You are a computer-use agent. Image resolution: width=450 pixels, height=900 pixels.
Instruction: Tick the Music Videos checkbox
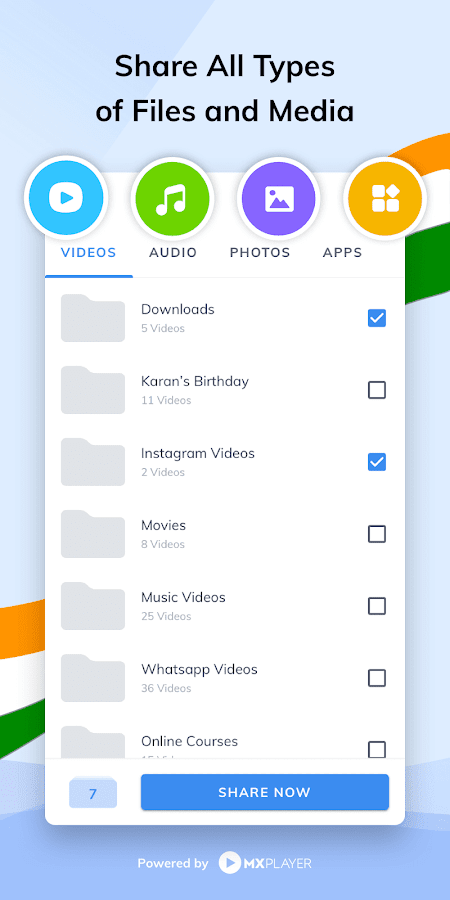pos(377,606)
